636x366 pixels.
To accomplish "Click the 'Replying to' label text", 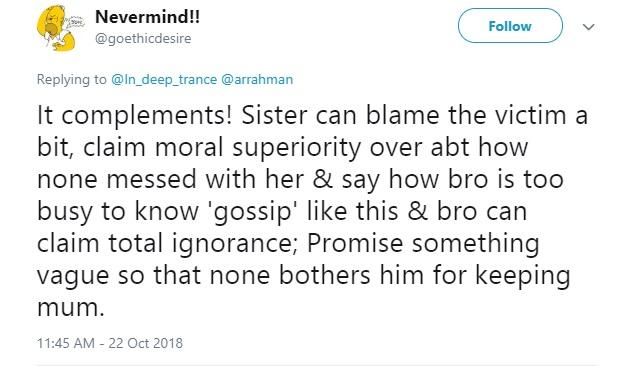I will click(71, 79).
